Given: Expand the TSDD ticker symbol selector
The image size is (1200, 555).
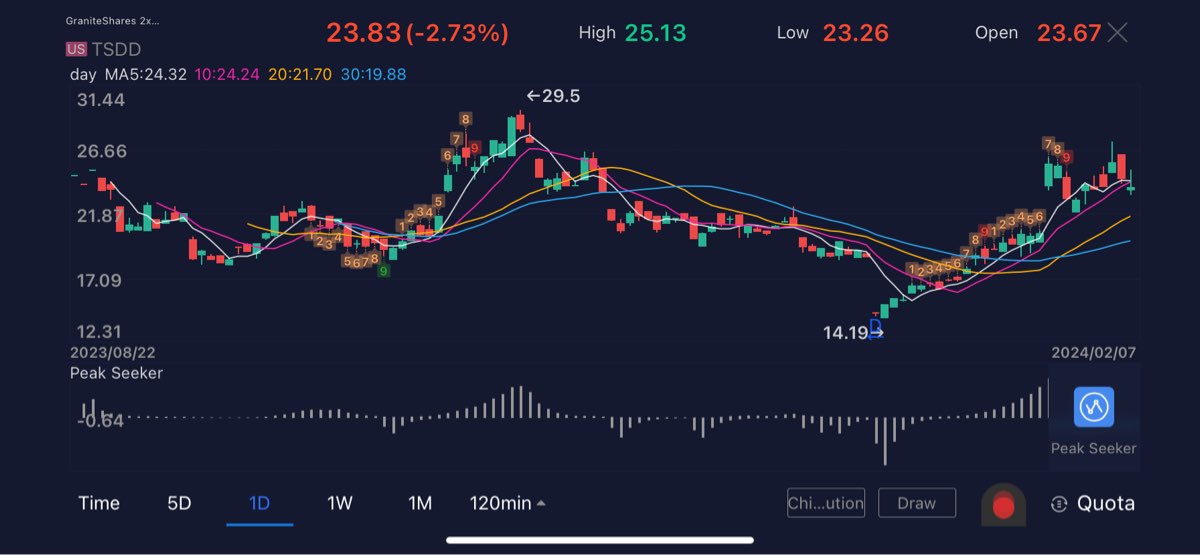Looking at the screenshot, I should pyautogui.click(x=117, y=49).
